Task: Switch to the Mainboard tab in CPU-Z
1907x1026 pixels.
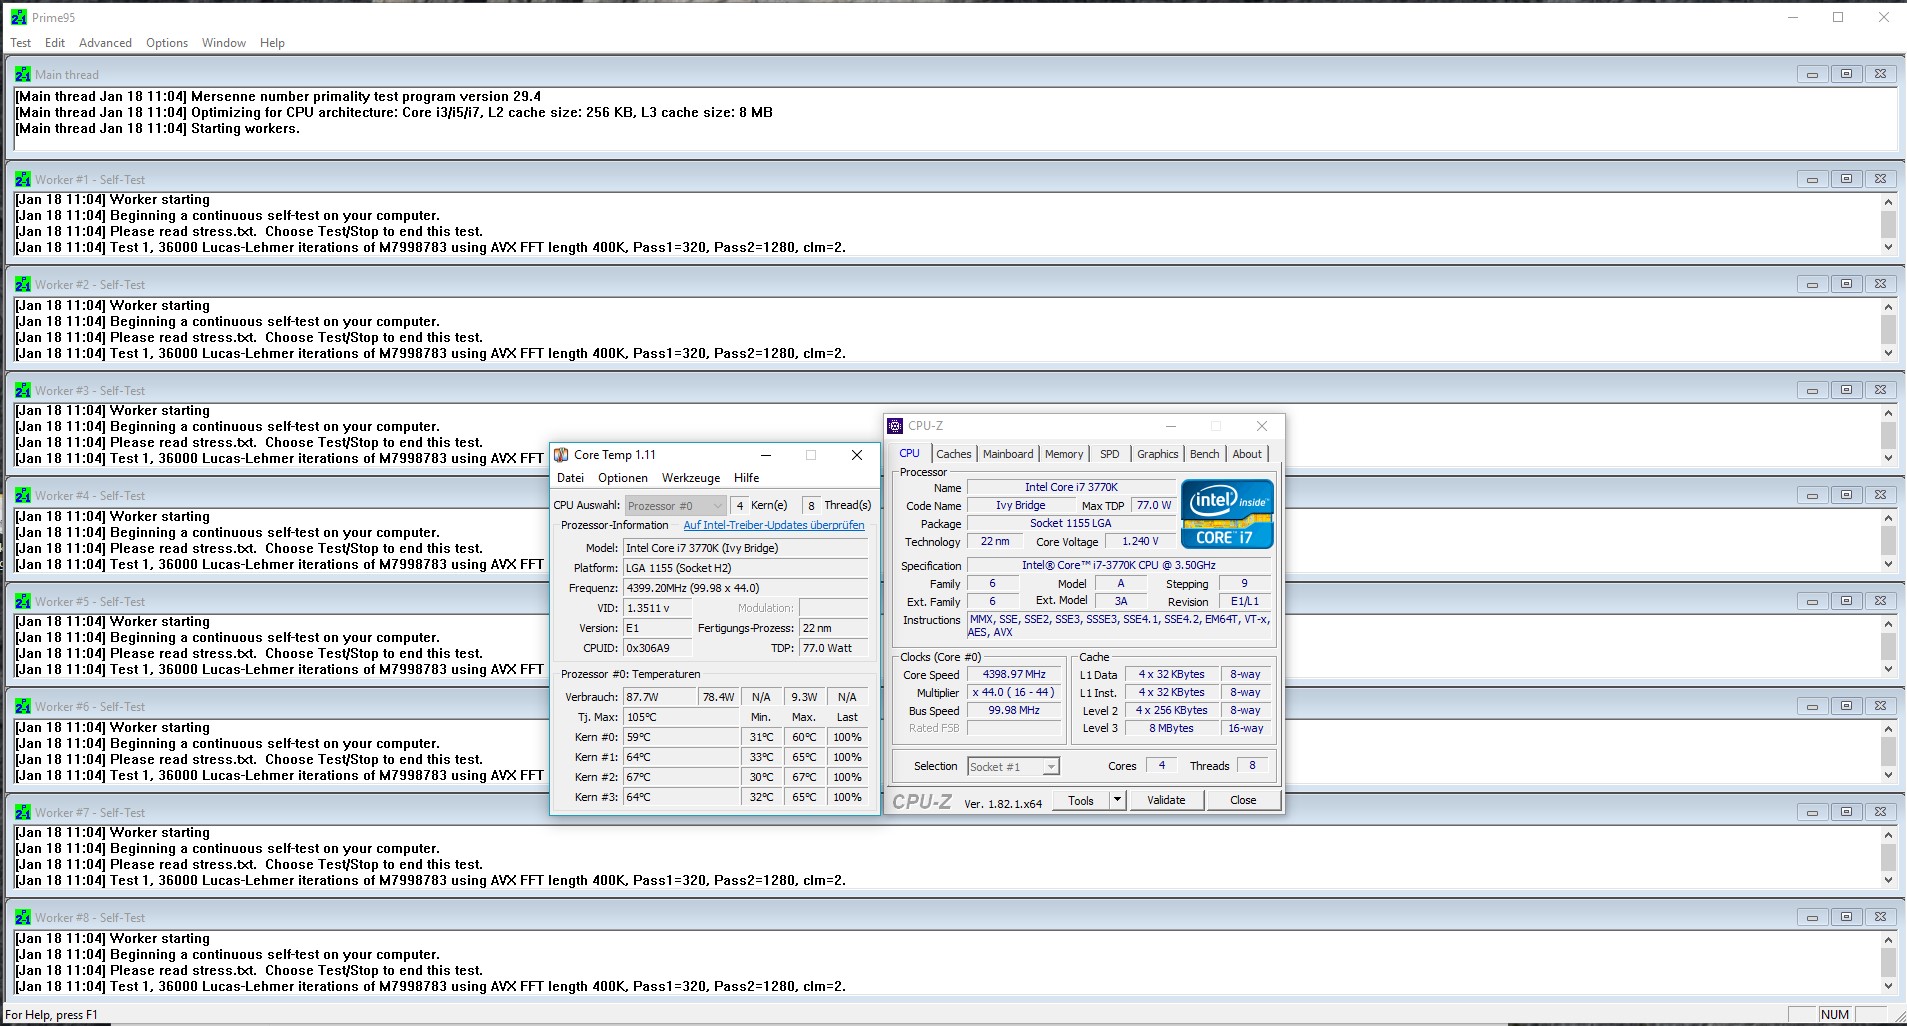Action: coord(1008,454)
